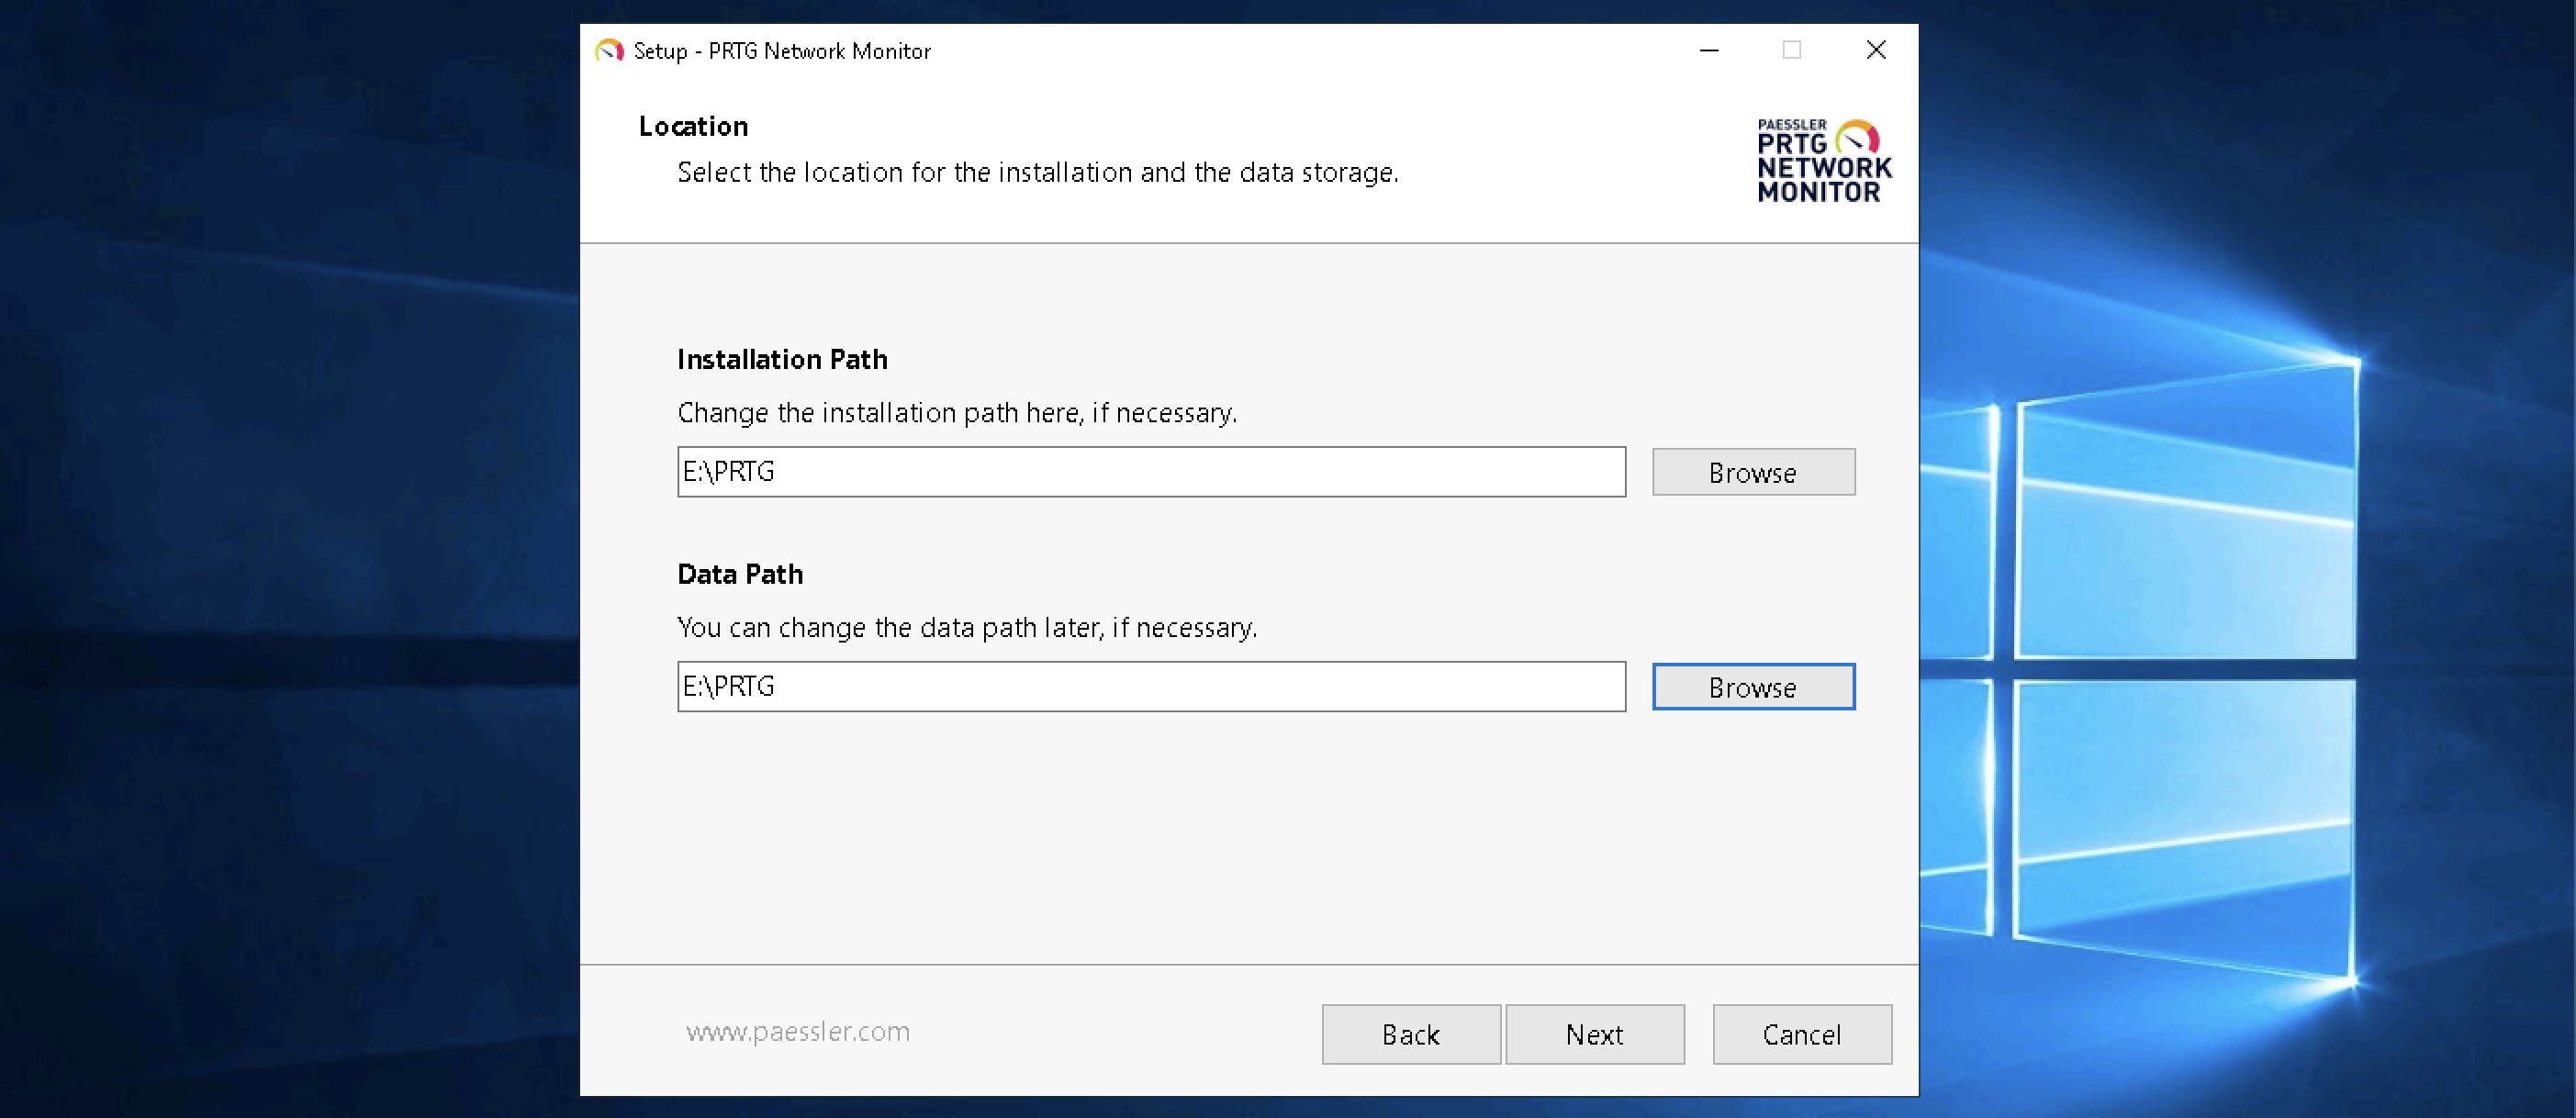Go back to the previous setup step
The image size is (2576, 1118).
point(1410,1034)
